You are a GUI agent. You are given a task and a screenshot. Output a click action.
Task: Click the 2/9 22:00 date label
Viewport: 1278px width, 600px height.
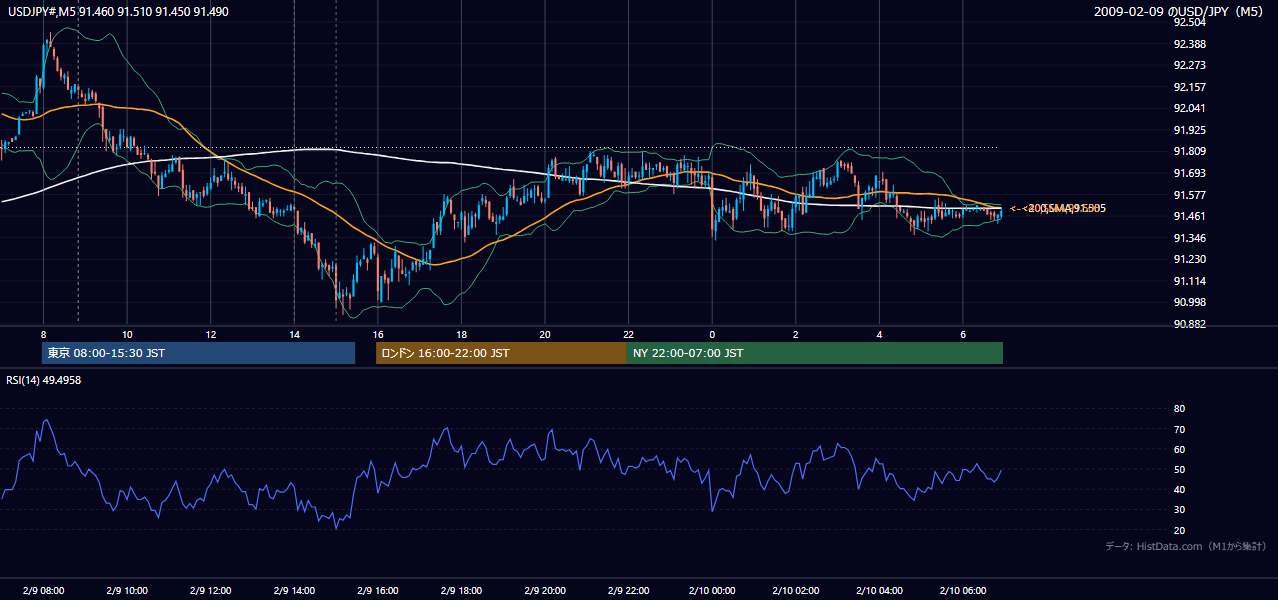point(628,591)
